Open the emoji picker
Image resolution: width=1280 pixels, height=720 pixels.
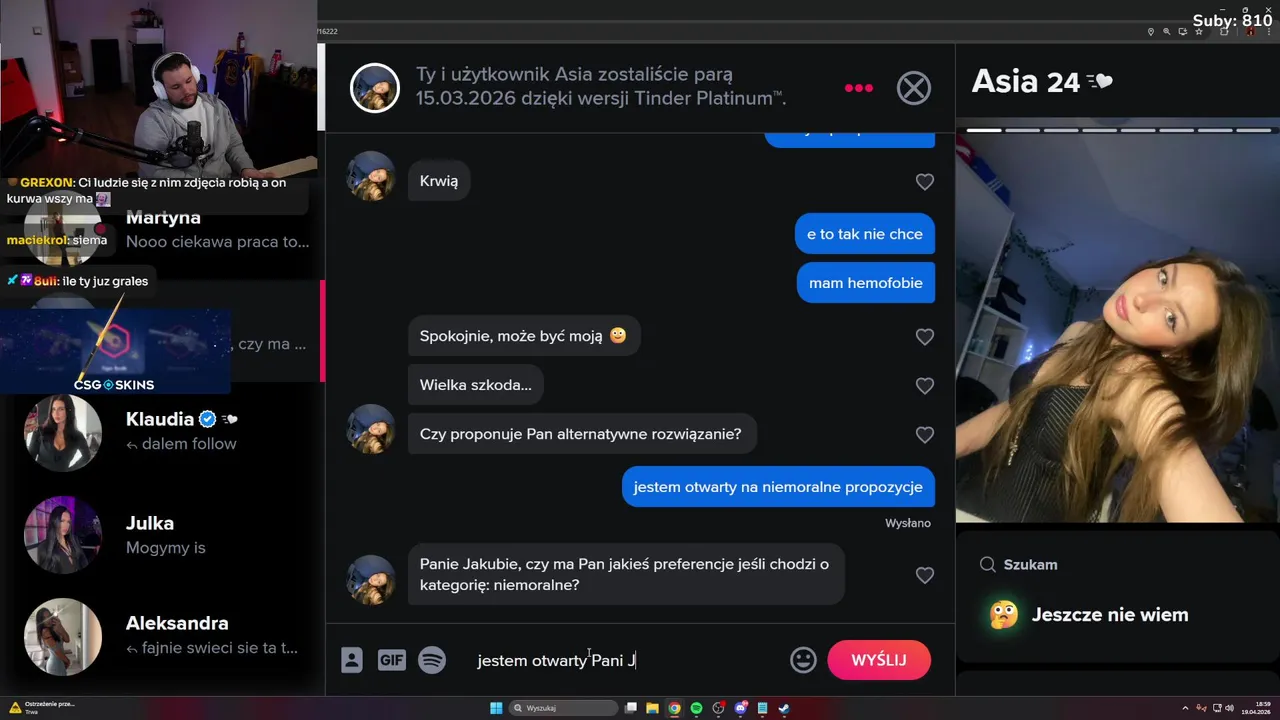point(803,660)
